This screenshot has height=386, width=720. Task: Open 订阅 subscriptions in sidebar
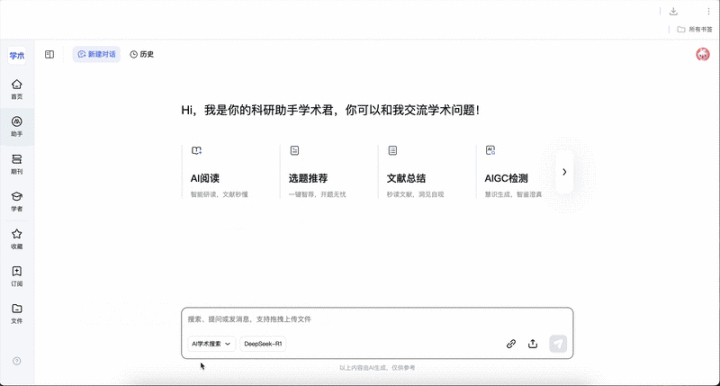pyautogui.click(x=17, y=276)
